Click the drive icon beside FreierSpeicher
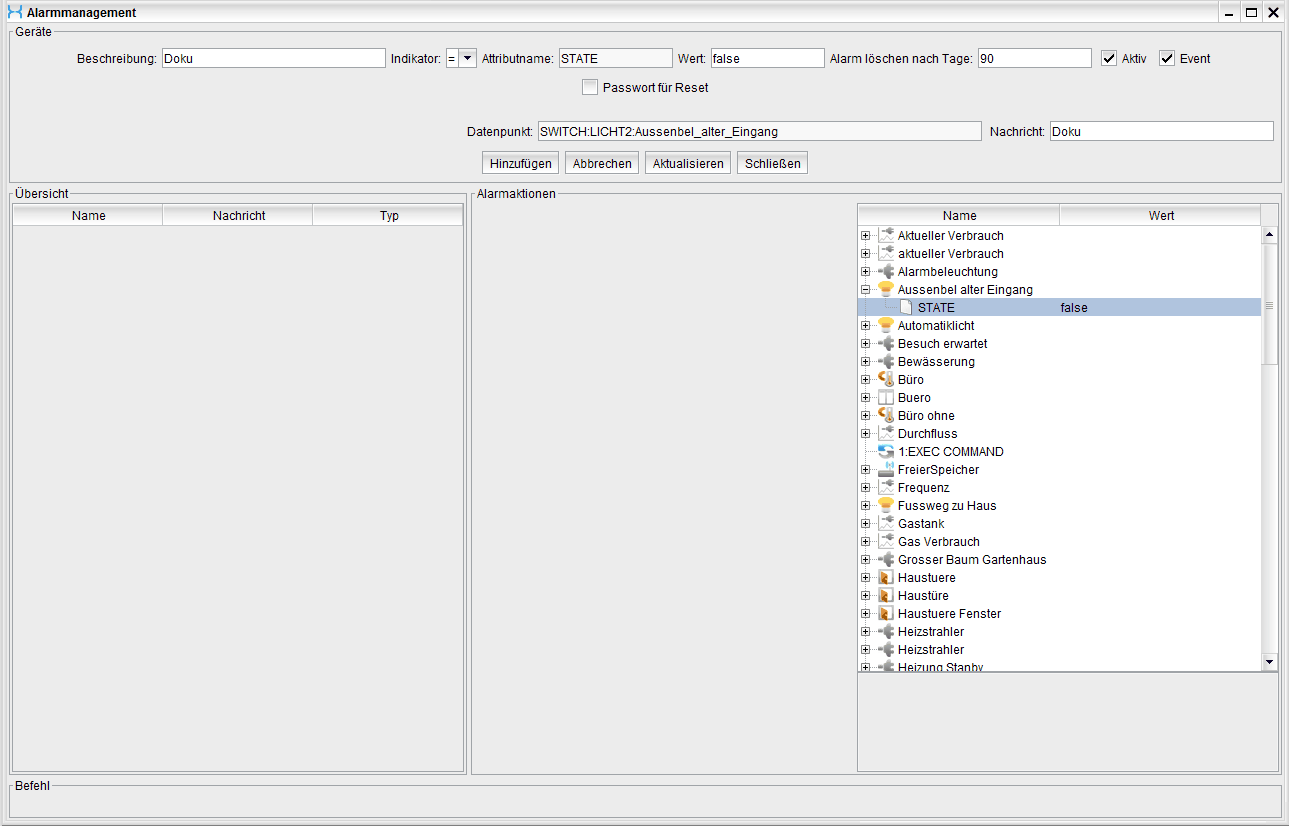 885,470
